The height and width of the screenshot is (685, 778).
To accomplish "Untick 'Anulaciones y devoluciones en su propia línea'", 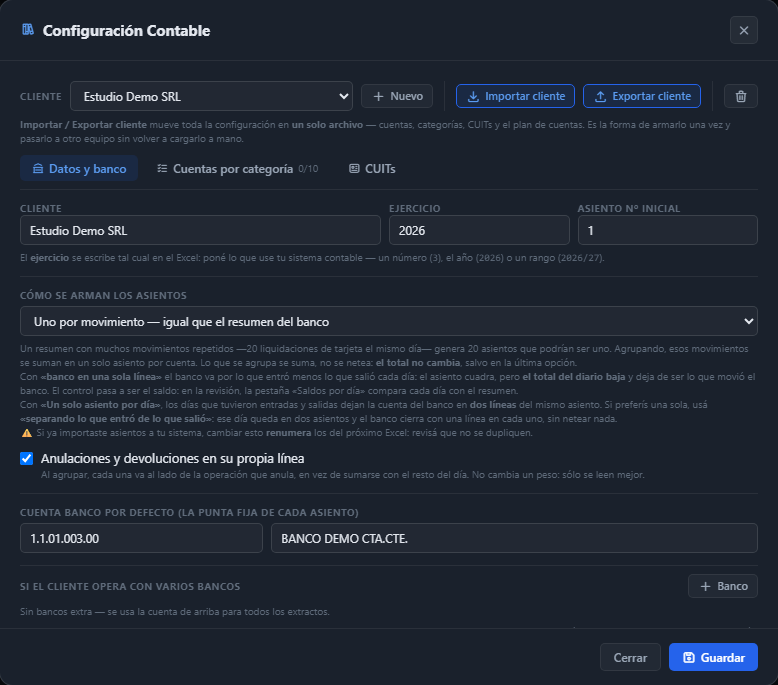I will tap(27, 458).
